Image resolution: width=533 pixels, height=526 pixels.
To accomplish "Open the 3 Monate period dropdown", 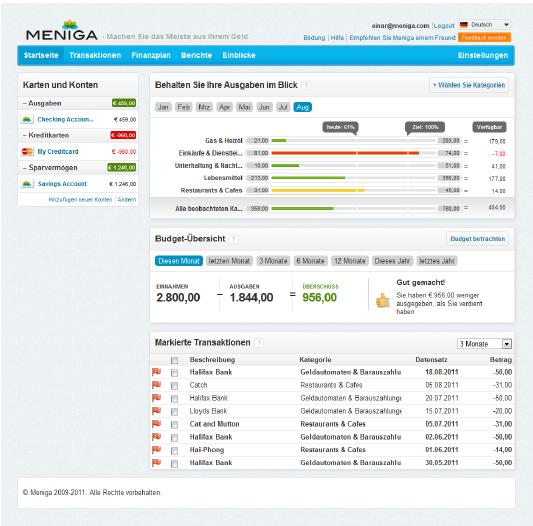I will coord(484,344).
